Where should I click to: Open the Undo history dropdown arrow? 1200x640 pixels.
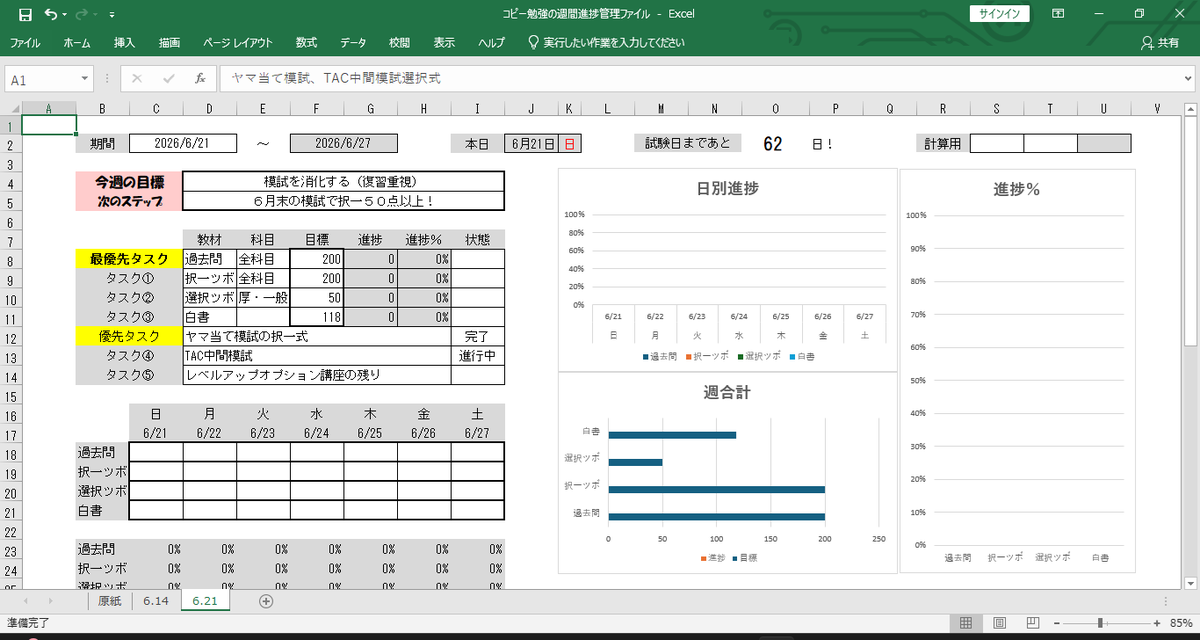coord(65,15)
